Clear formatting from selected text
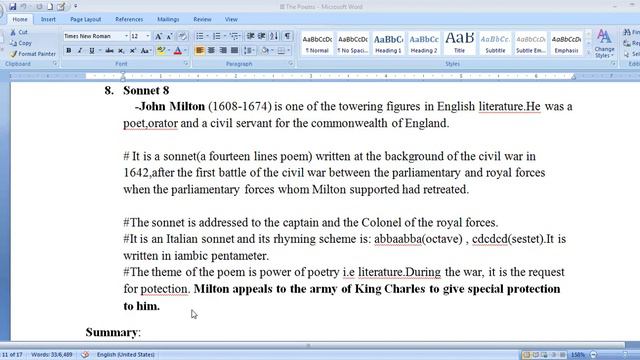640x360 pixels. [182, 36]
